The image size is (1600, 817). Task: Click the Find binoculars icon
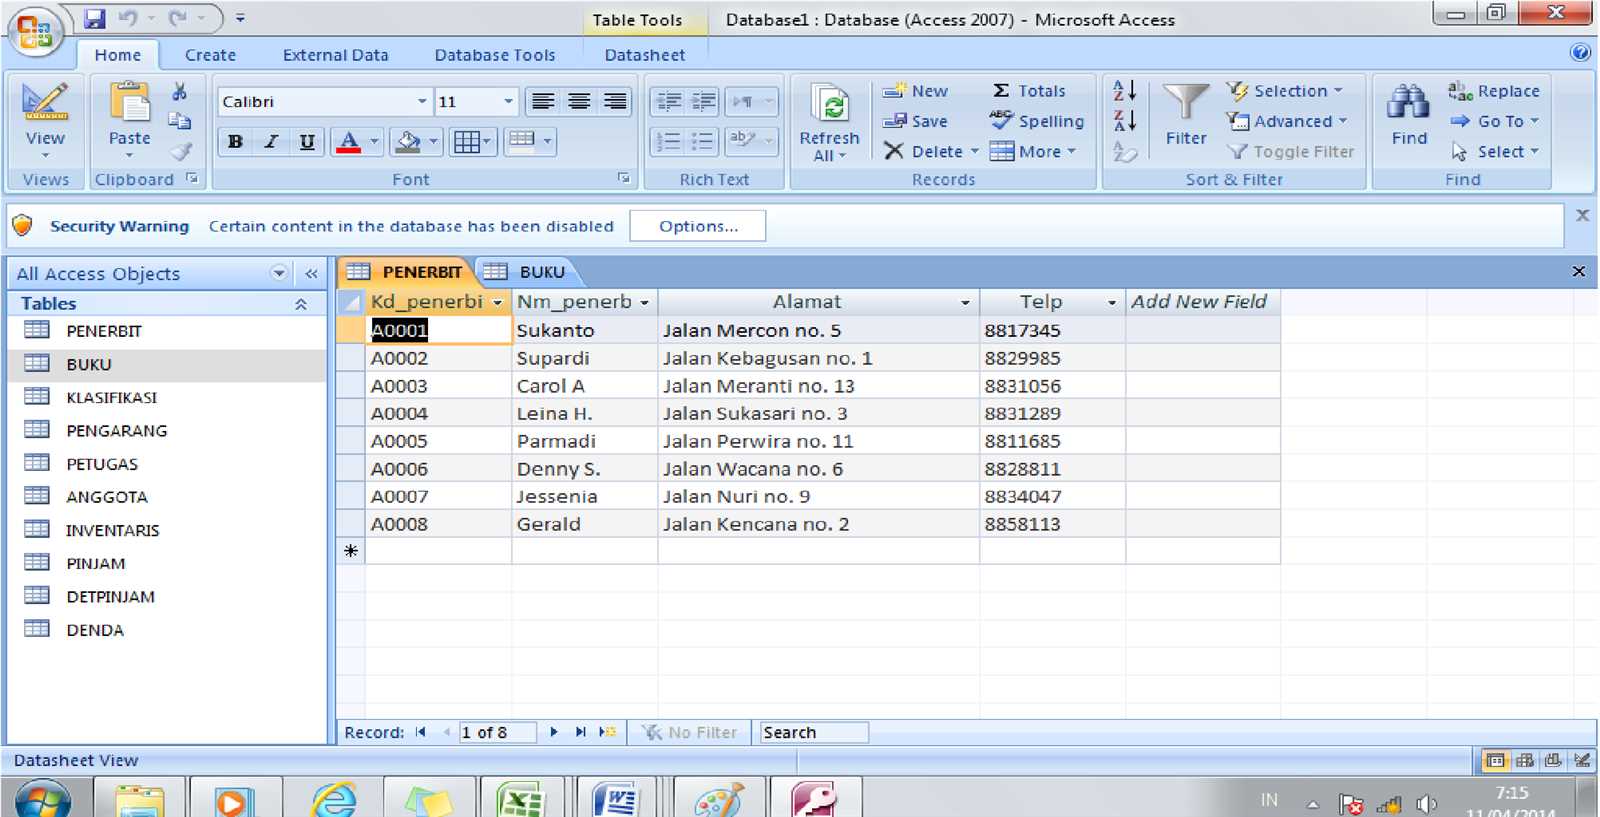[1408, 102]
